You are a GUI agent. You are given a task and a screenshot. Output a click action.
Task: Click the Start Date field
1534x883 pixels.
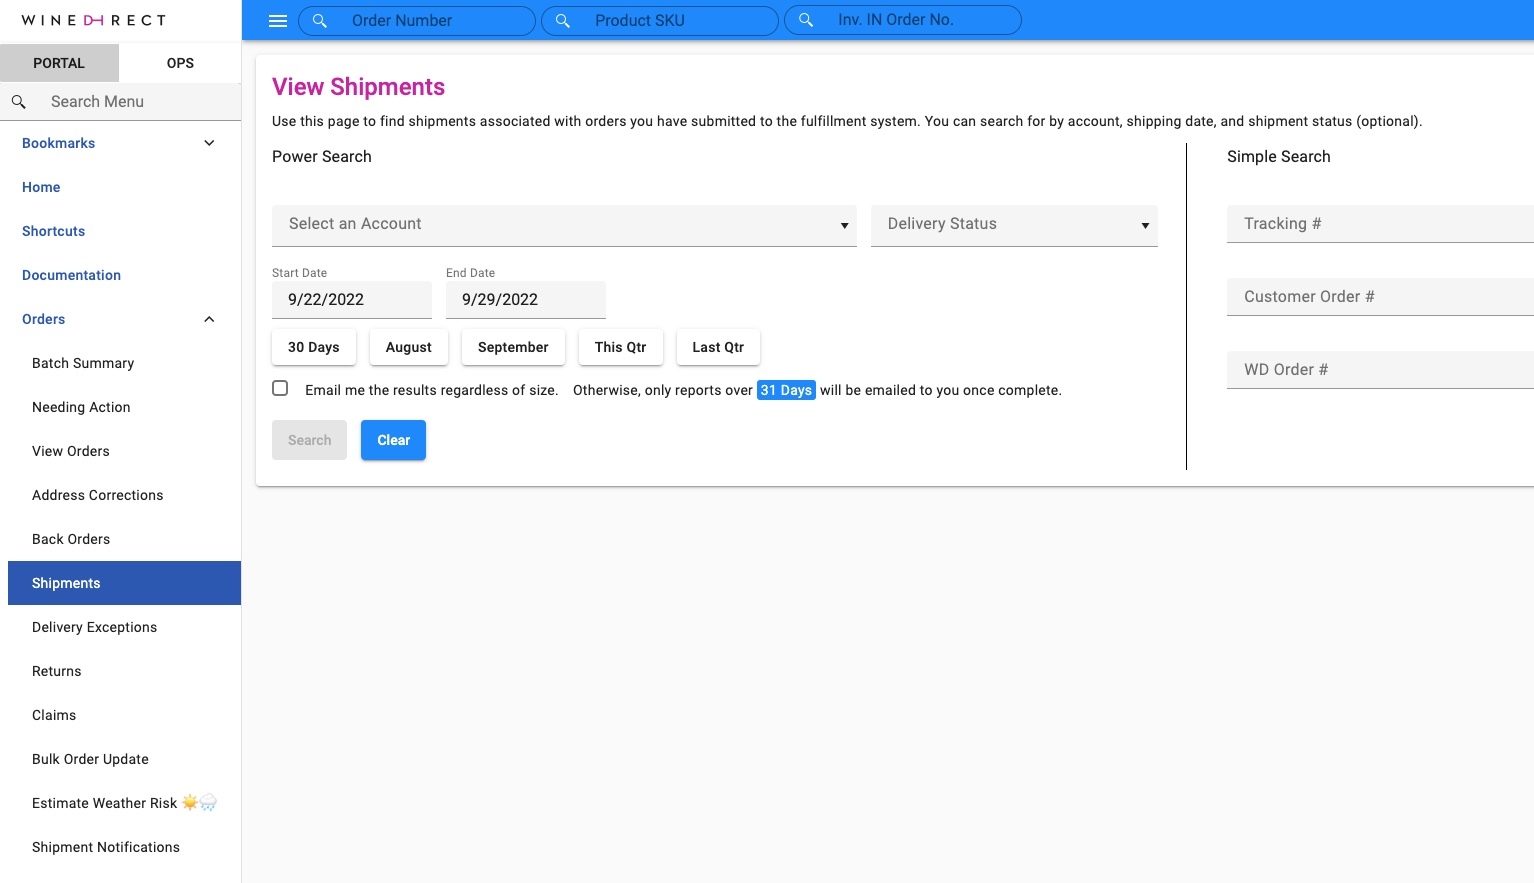point(352,299)
